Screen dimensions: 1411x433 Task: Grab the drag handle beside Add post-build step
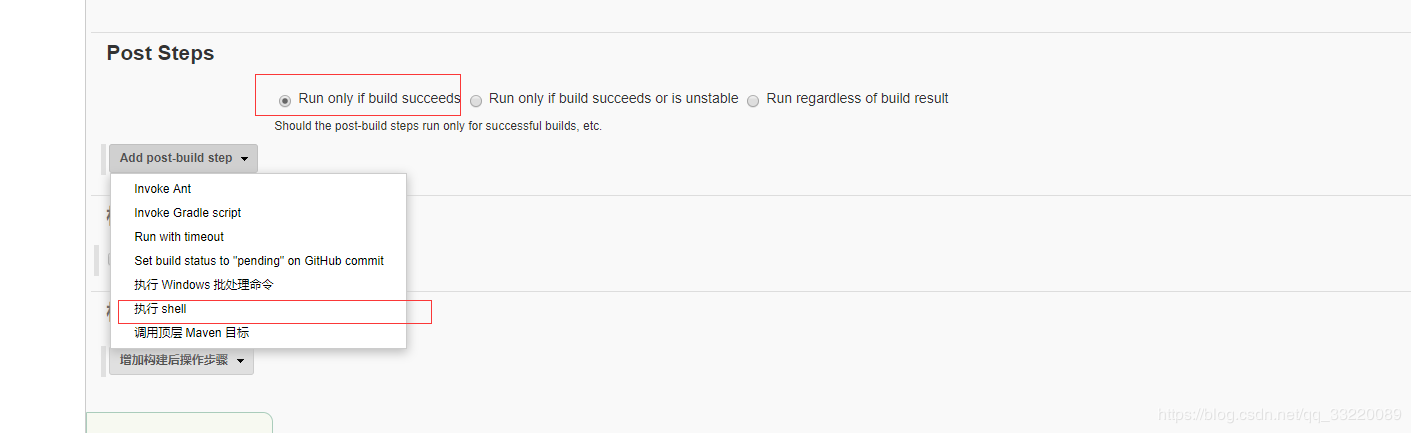(x=104, y=158)
